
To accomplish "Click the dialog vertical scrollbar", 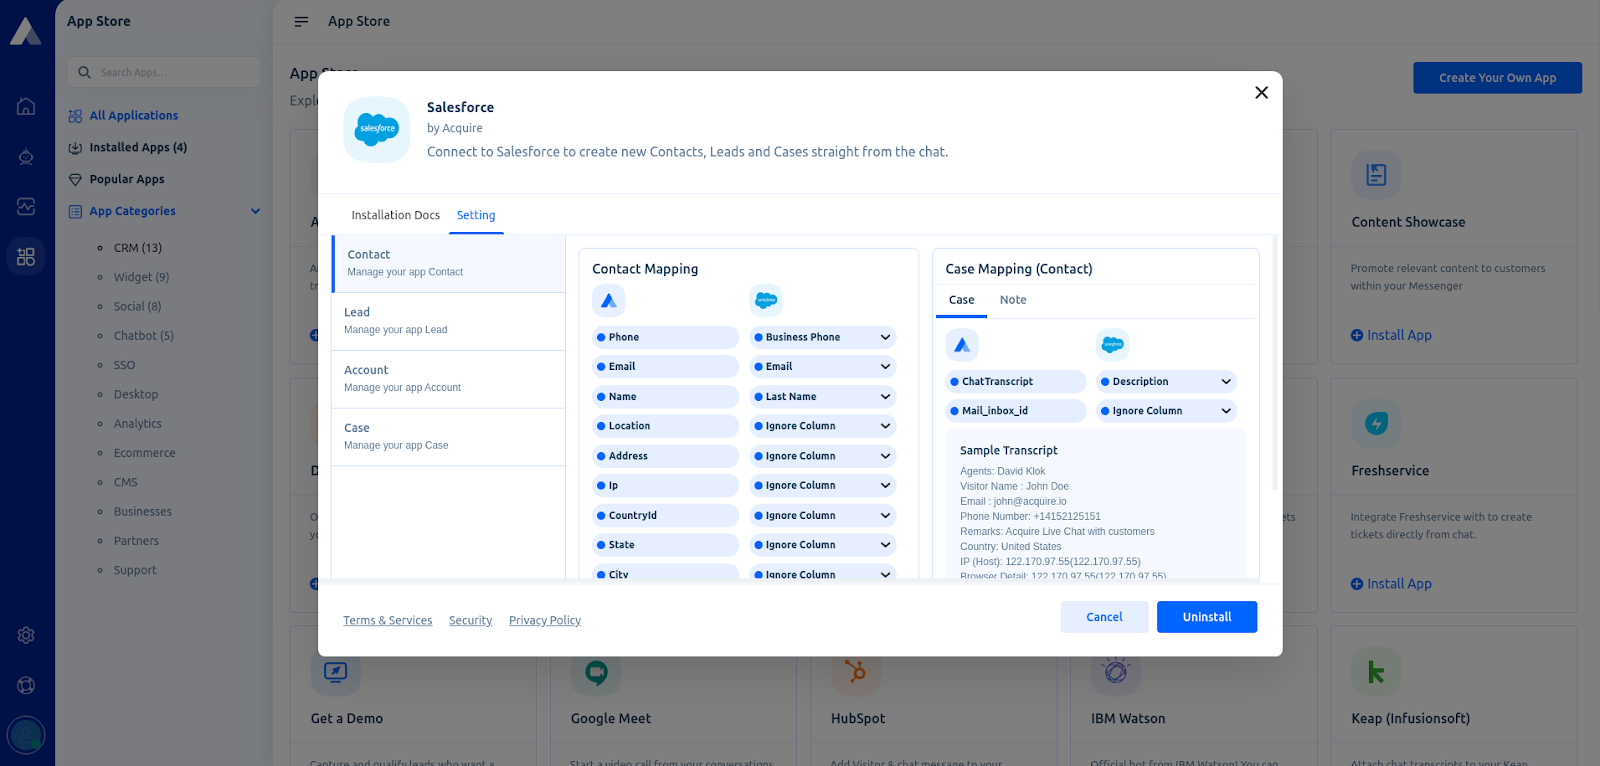I will pyautogui.click(x=1275, y=363).
